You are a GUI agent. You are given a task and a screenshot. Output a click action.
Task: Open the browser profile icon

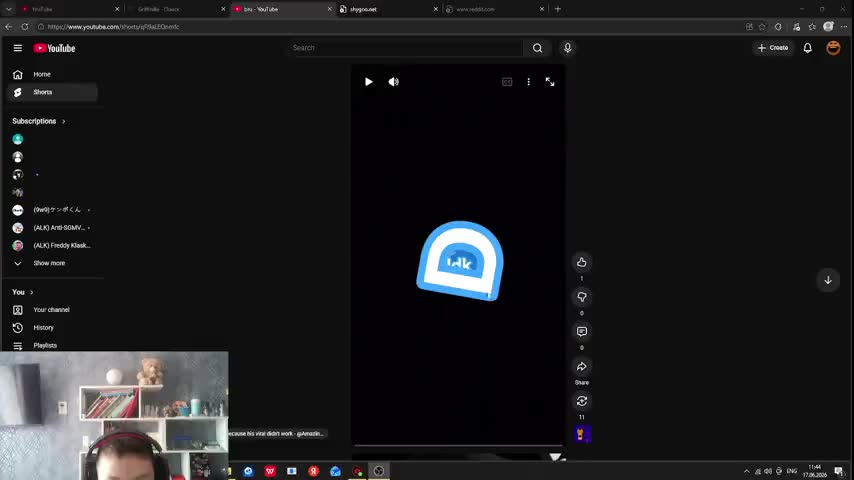click(828, 27)
